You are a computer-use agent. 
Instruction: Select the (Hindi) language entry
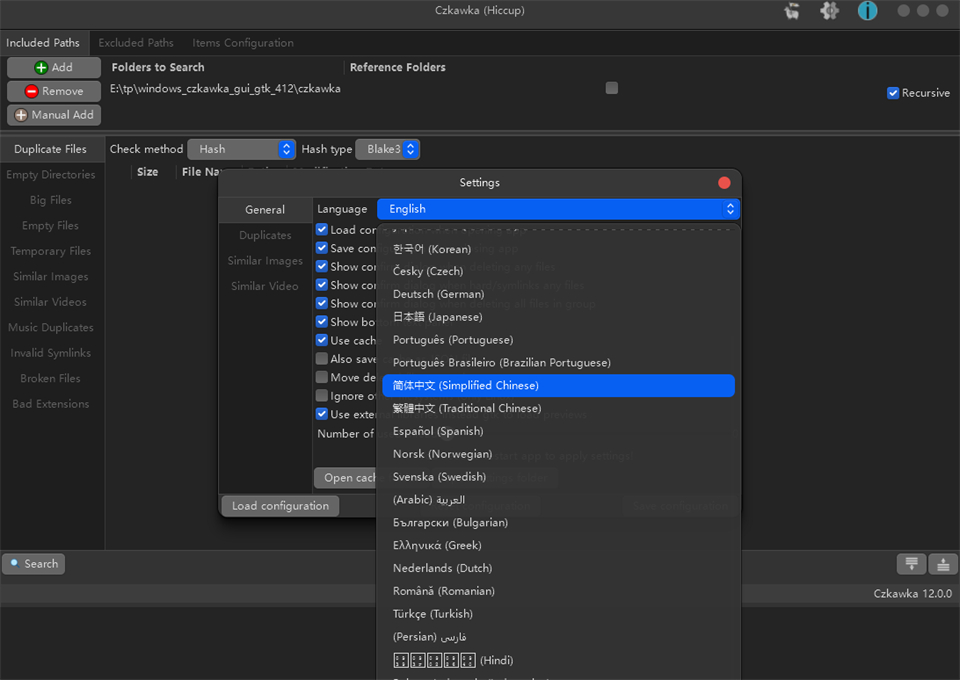558,660
